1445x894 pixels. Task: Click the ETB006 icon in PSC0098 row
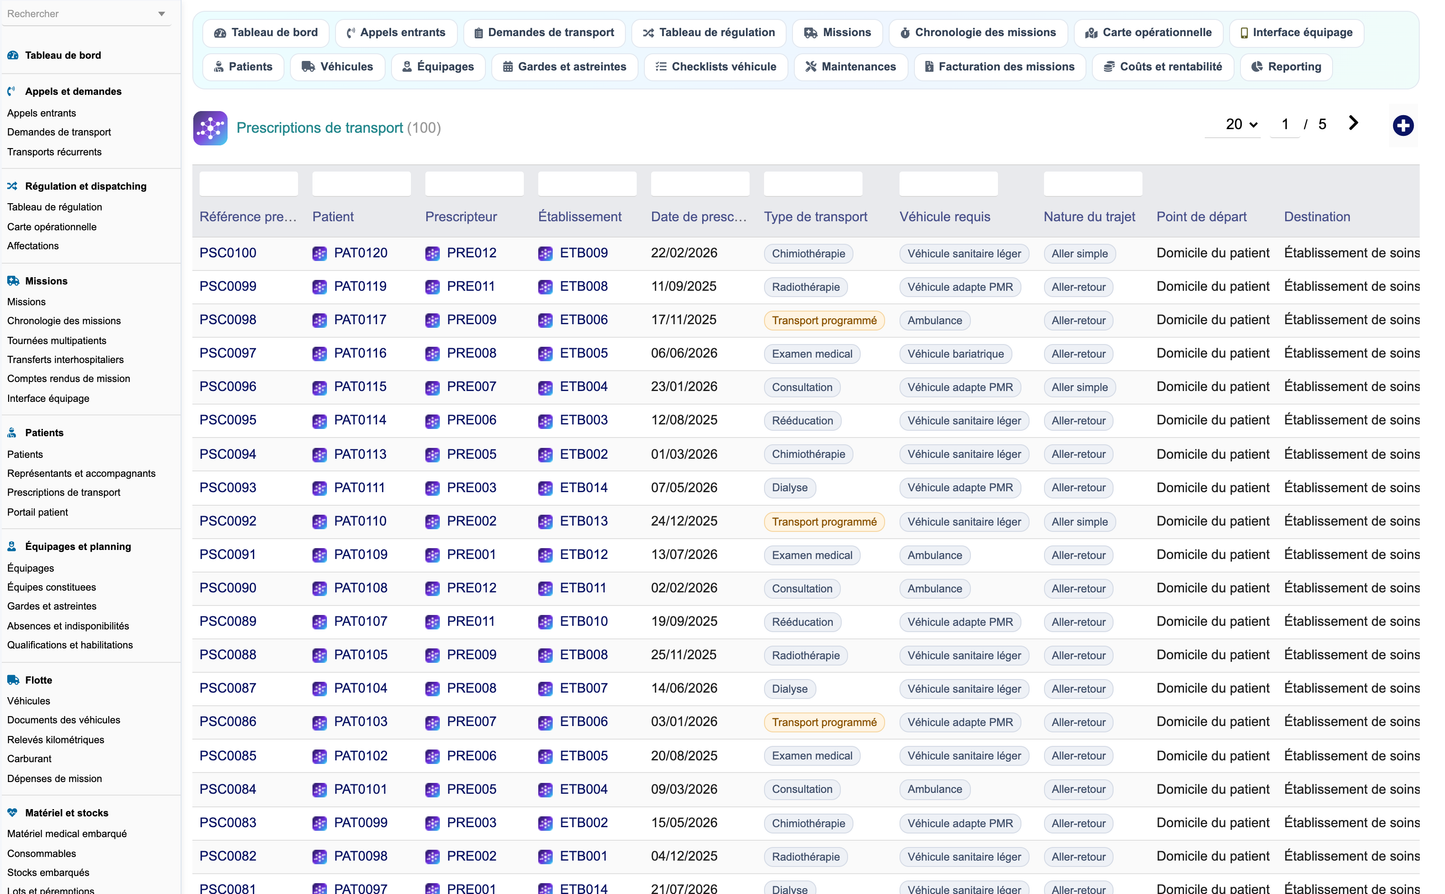pos(545,321)
